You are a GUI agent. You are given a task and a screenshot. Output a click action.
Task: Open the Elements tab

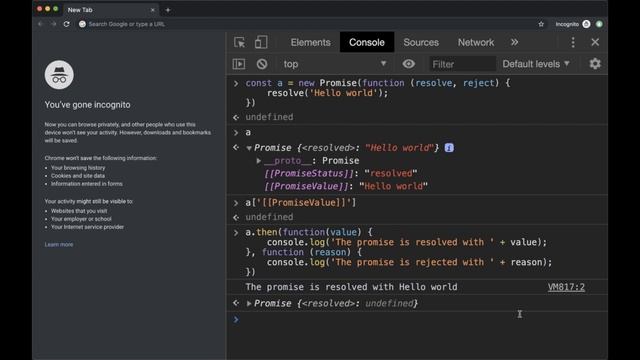click(311, 42)
